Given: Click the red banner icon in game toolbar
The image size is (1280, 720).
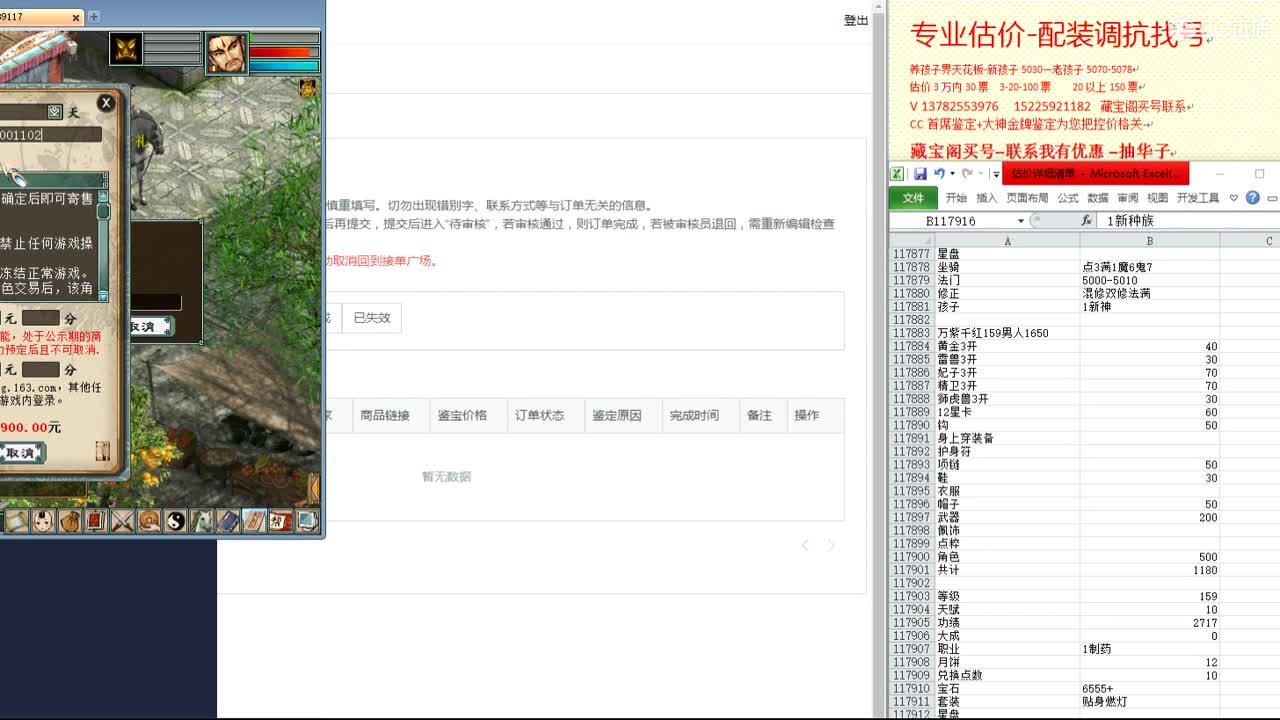Looking at the screenshot, I should [x=96, y=521].
